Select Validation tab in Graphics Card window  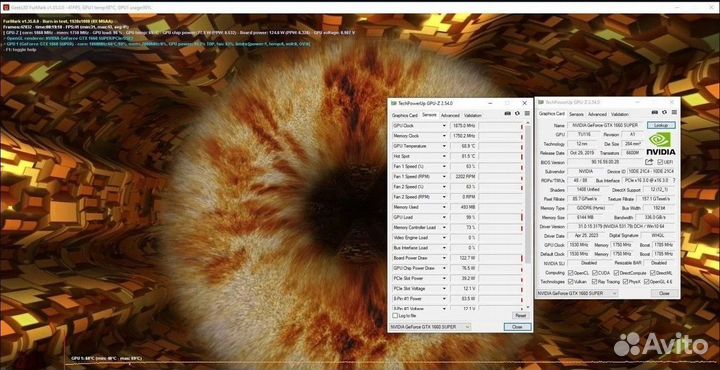(x=619, y=114)
